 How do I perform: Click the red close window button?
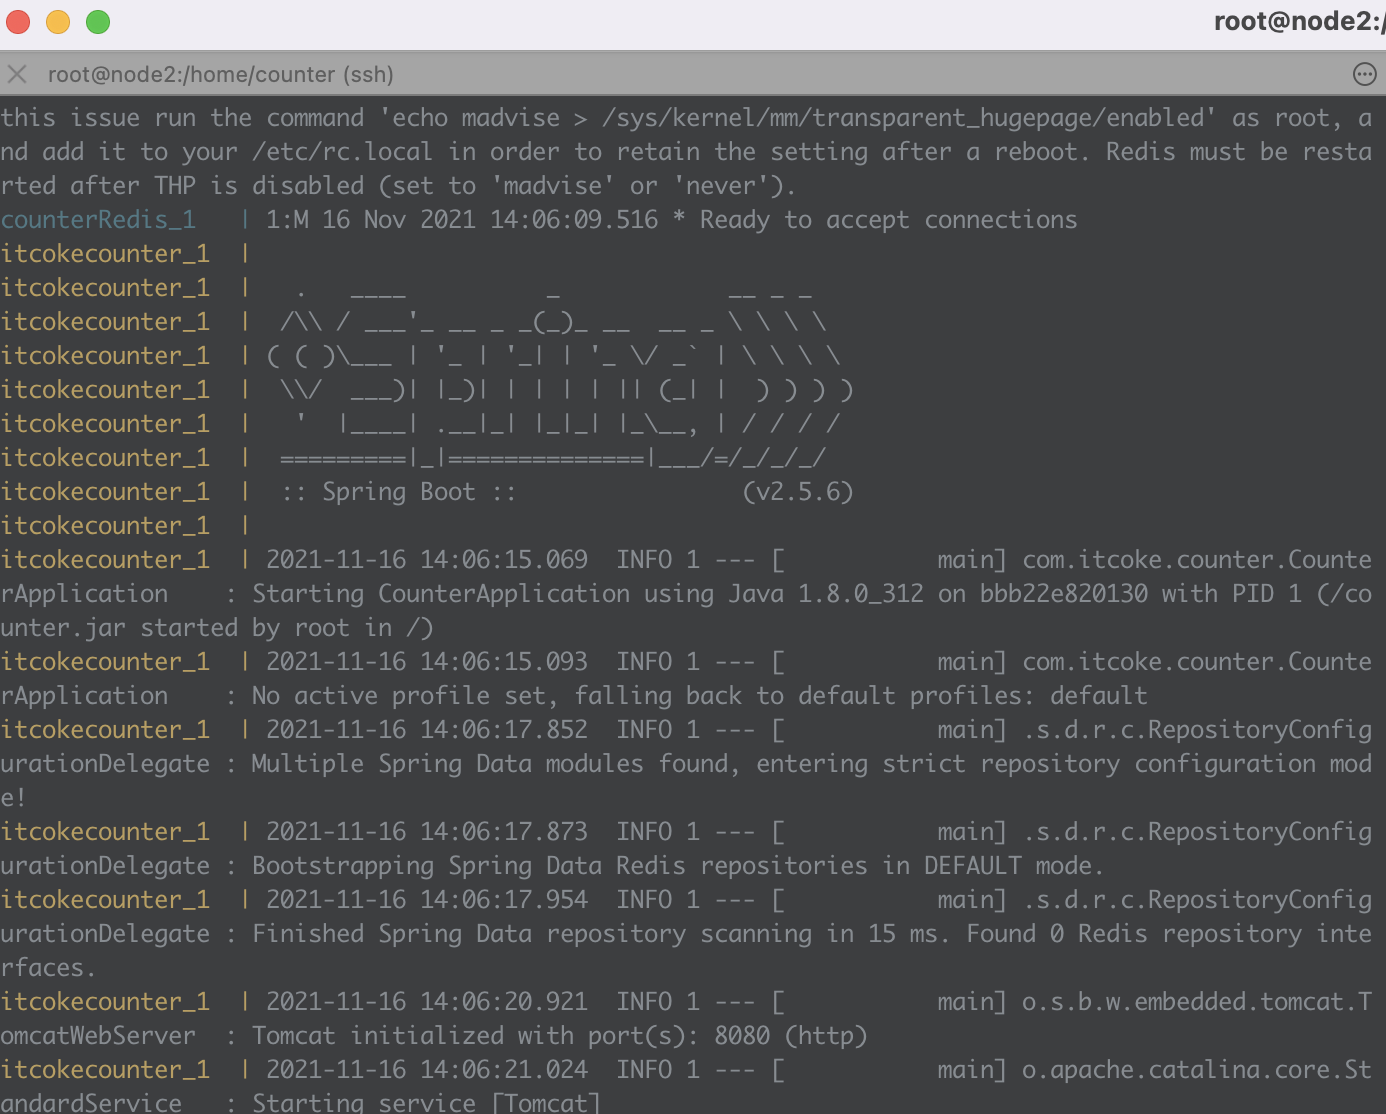click(18, 22)
